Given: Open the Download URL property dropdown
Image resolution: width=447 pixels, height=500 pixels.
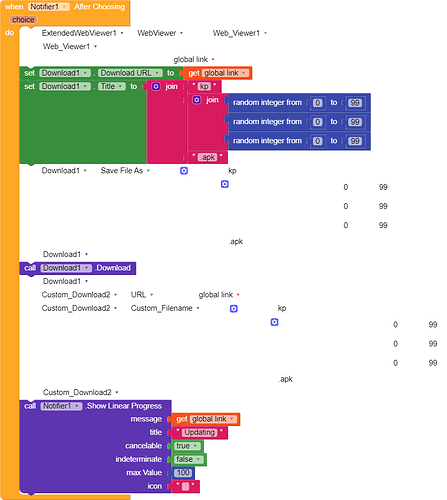Looking at the screenshot, I should click(x=130, y=73).
